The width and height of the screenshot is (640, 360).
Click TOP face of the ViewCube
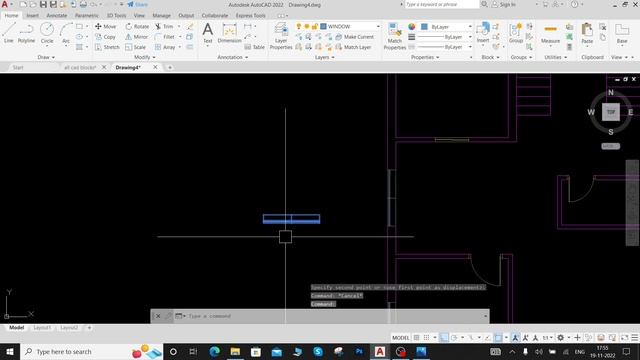(611, 112)
